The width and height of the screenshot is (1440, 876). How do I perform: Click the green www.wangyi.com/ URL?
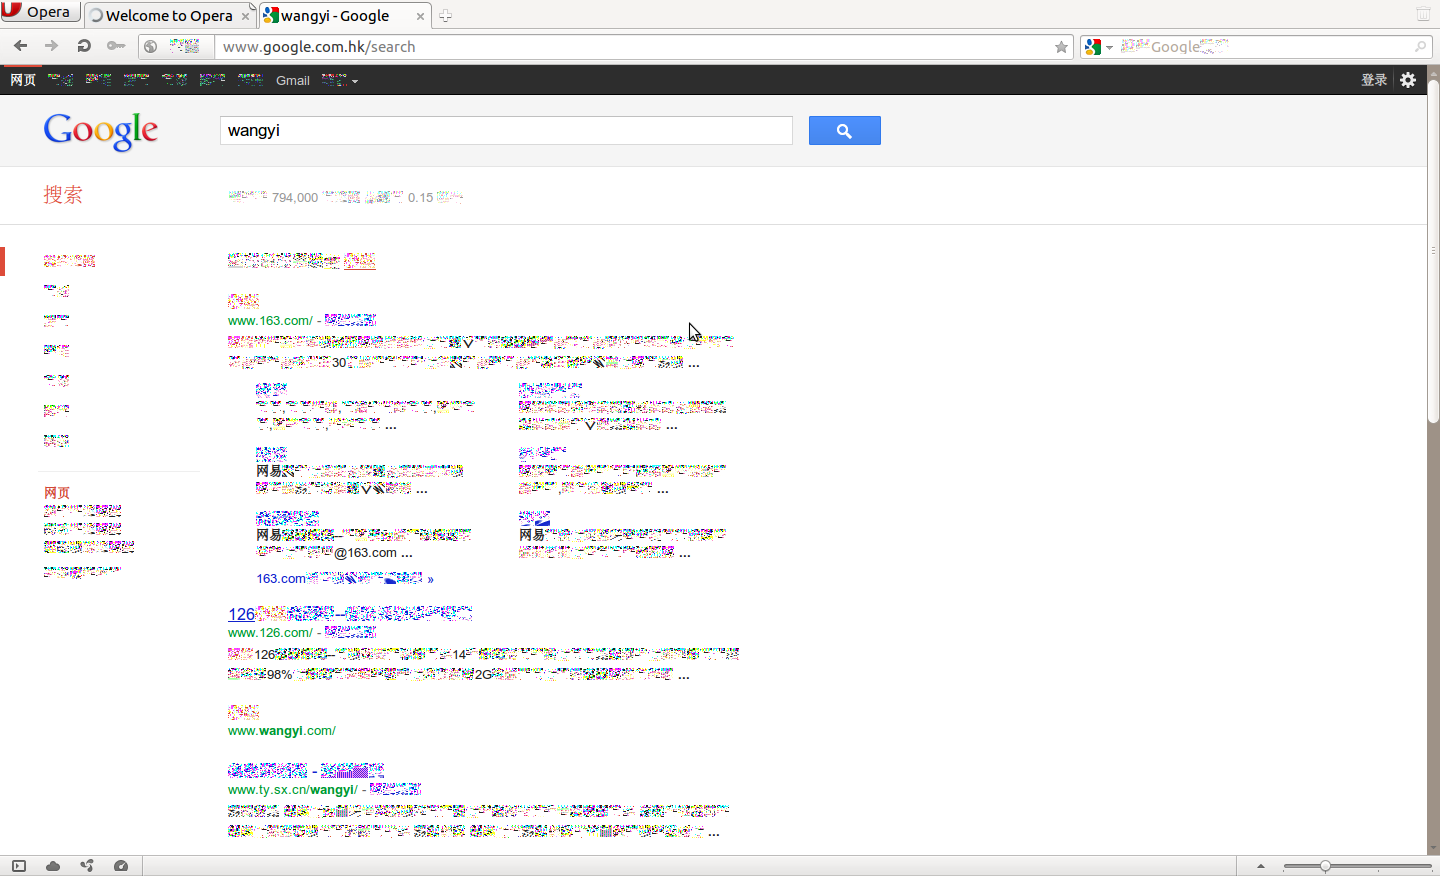point(282,731)
